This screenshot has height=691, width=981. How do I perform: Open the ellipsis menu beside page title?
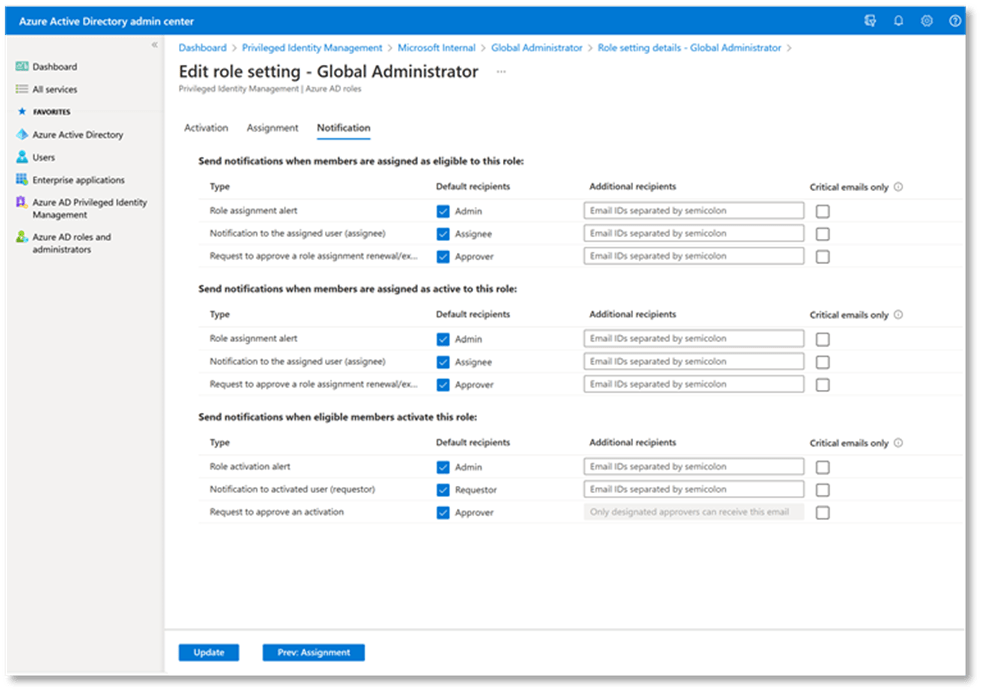501,72
